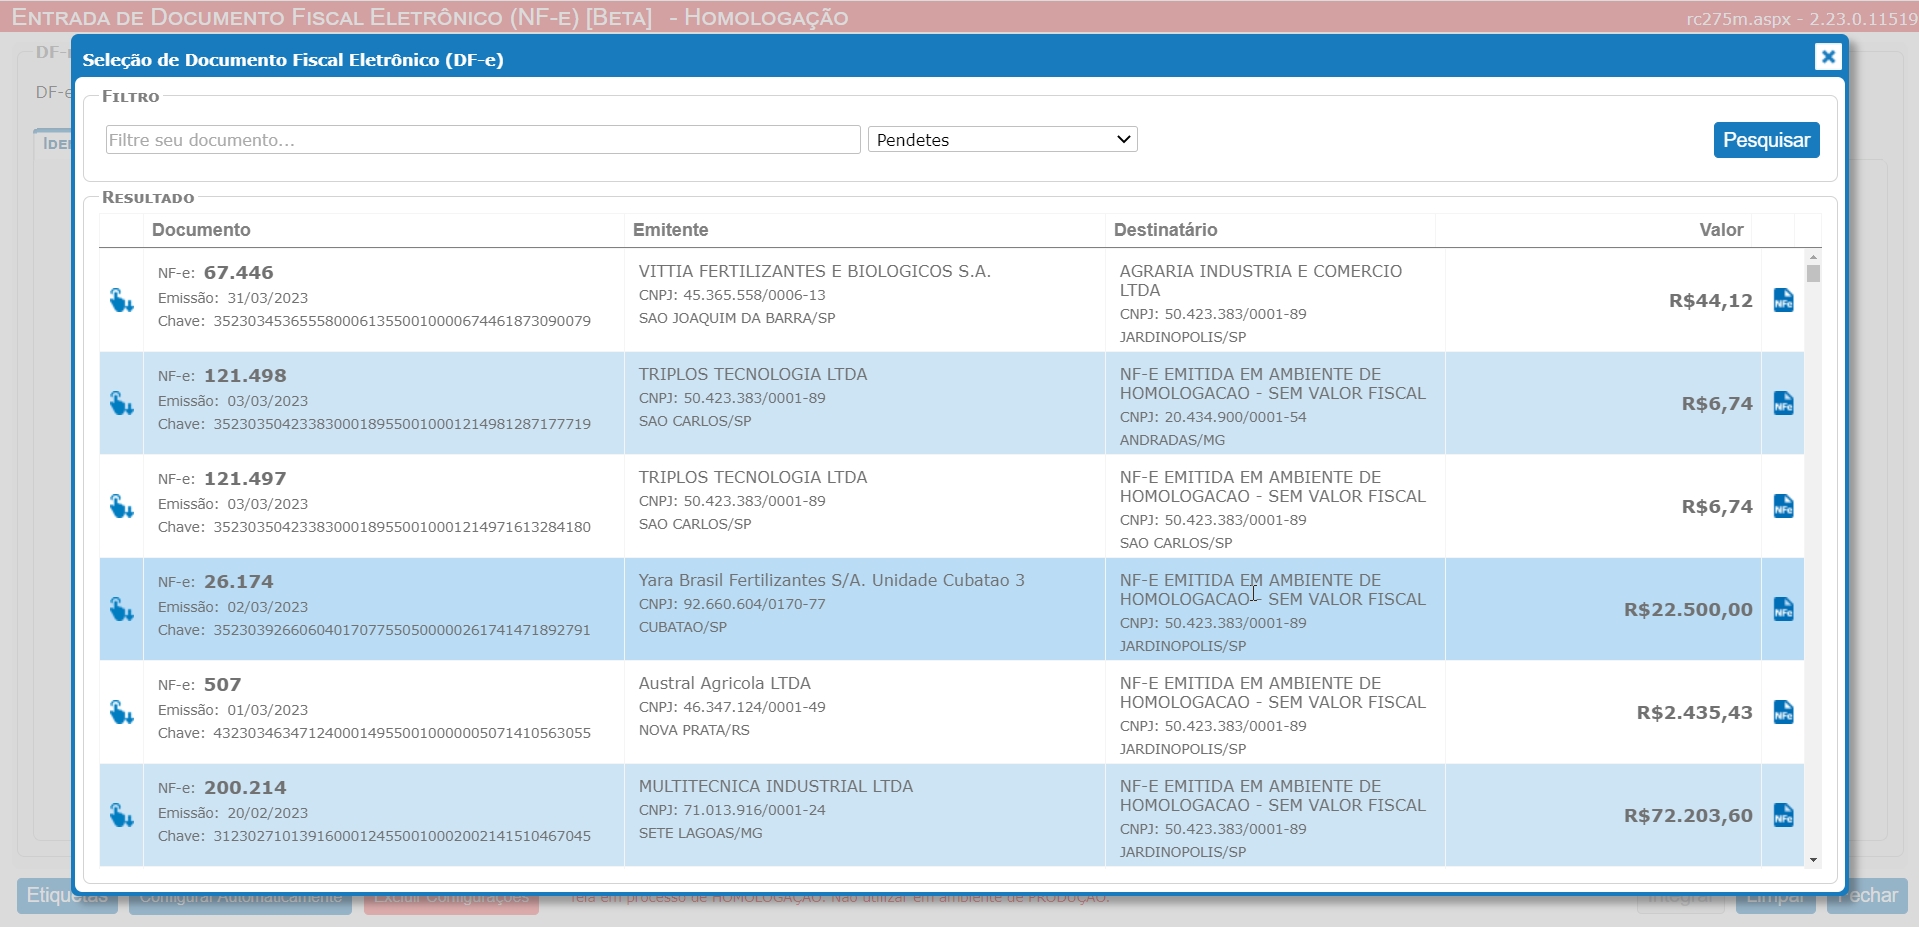Click the results list scrollbar thumb
This screenshot has width=1919, height=927.
[x=1813, y=273]
